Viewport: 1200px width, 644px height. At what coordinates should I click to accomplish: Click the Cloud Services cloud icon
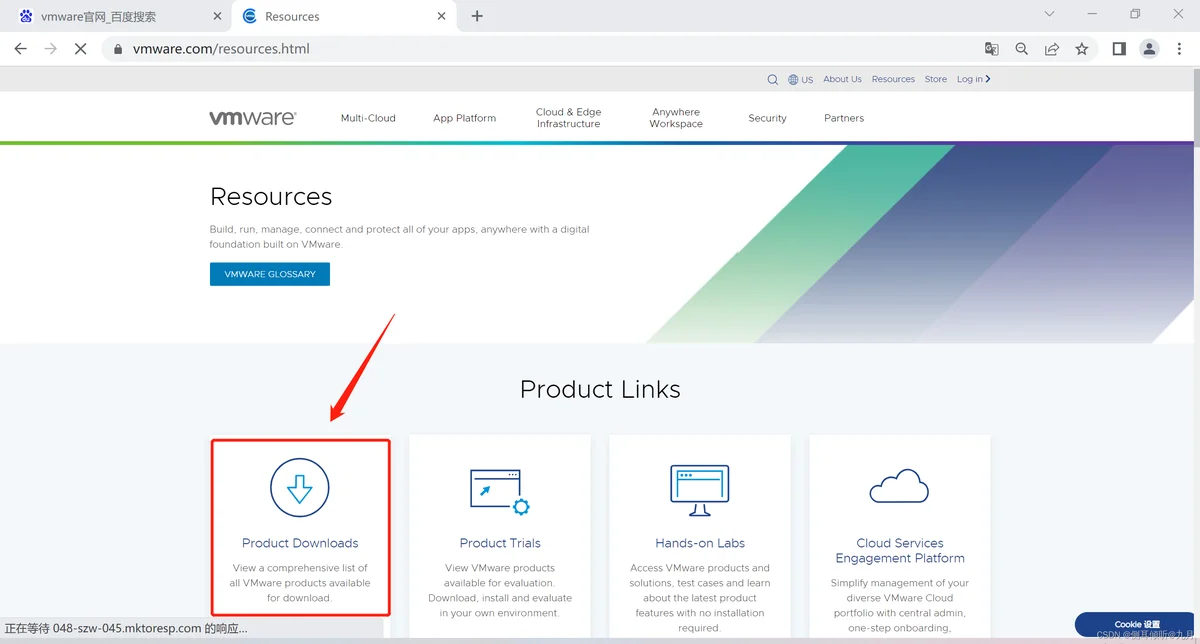pyautogui.click(x=899, y=486)
